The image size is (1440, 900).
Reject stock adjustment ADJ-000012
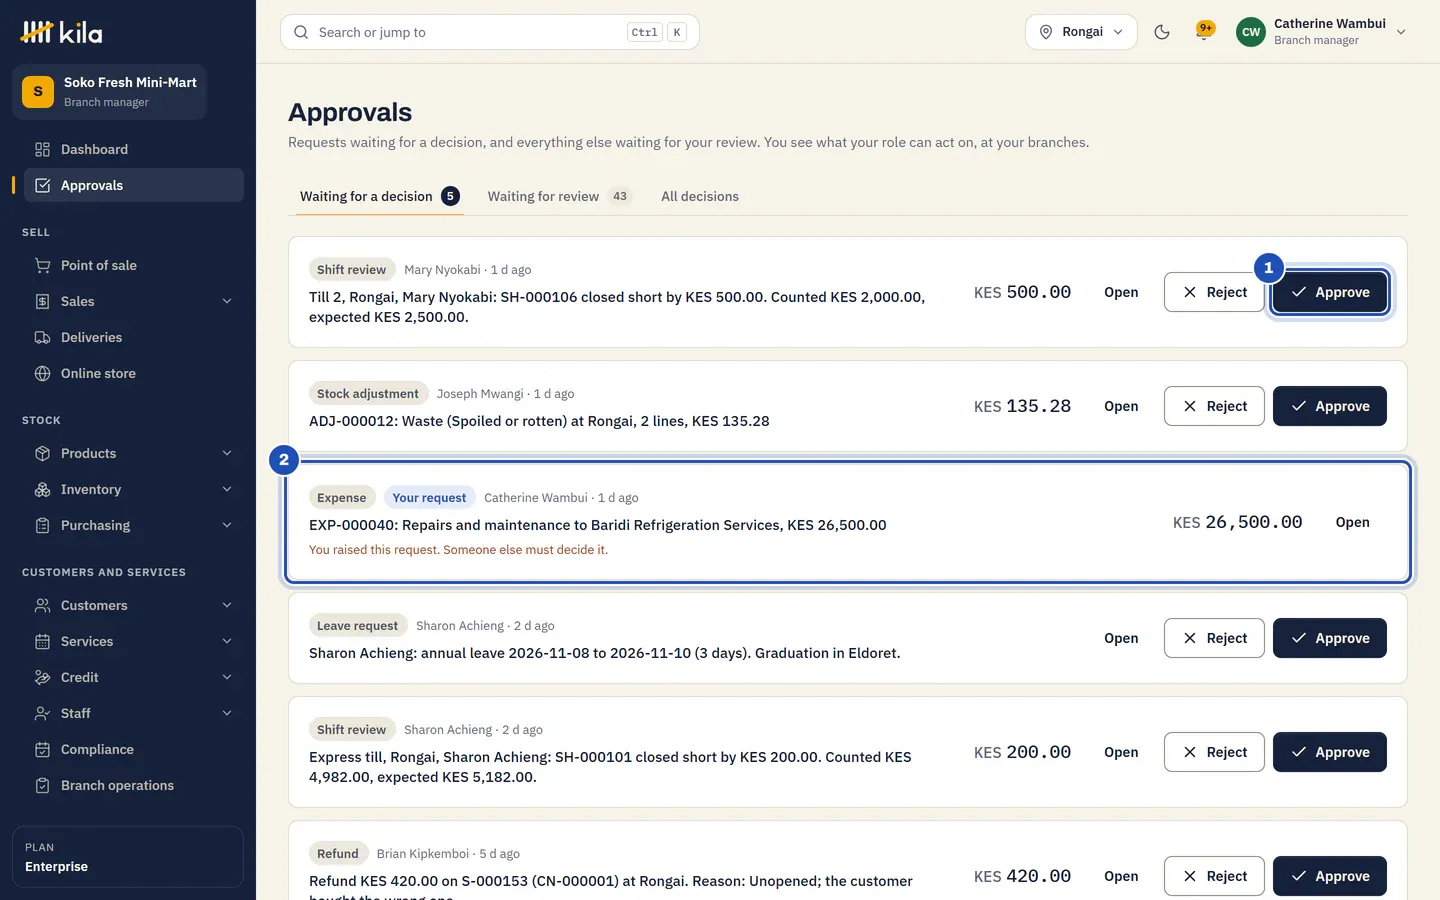(x=1214, y=406)
